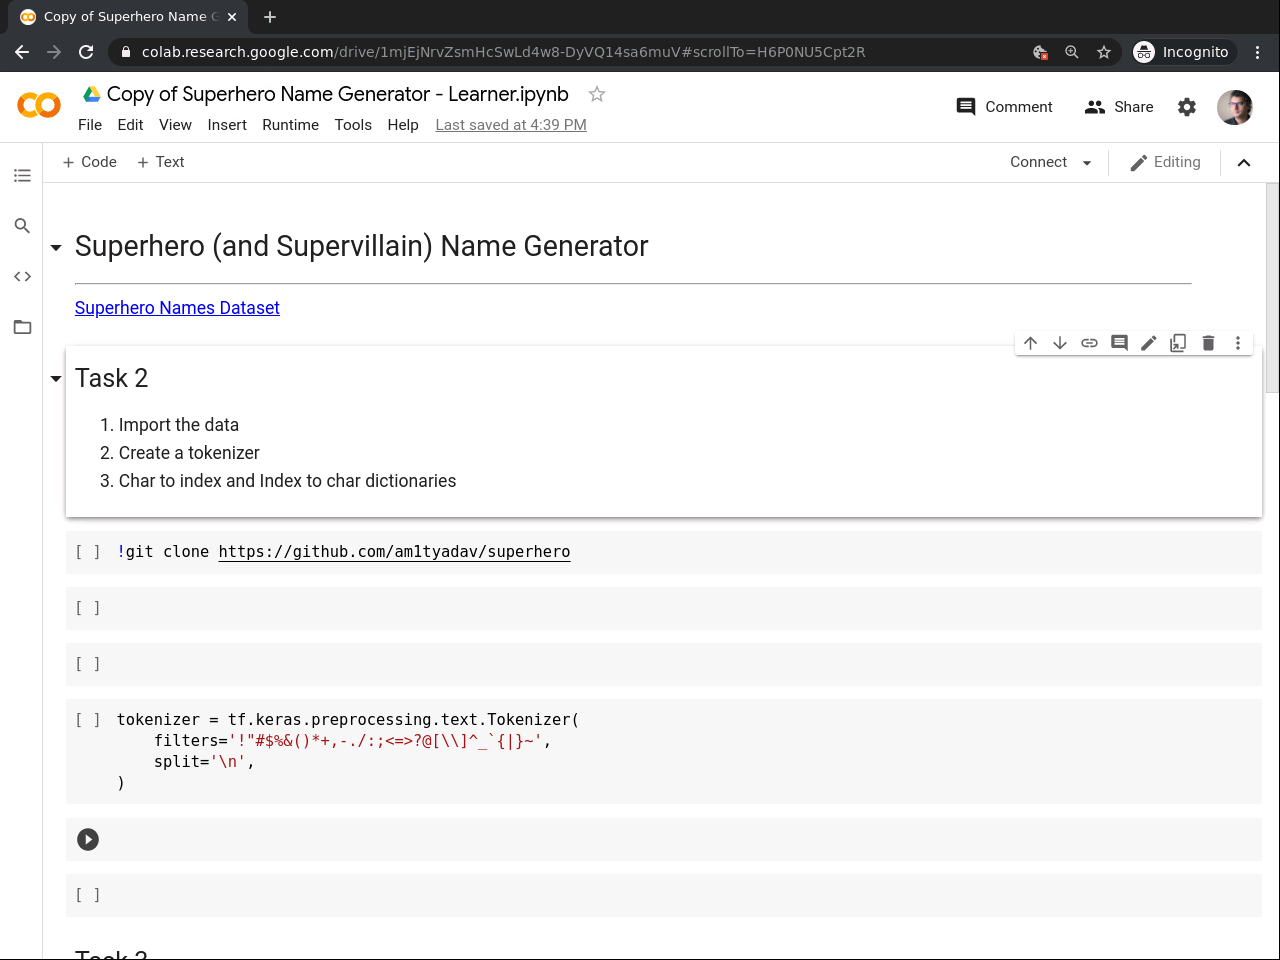The width and height of the screenshot is (1280, 960).
Task: Open the Files folder panel
Action: click(22, 327)
